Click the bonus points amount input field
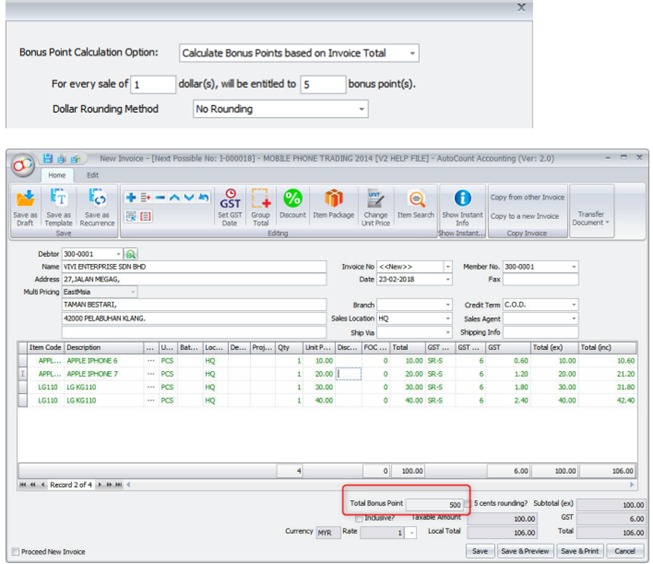The image size is (653, 564). click(321, 86)
